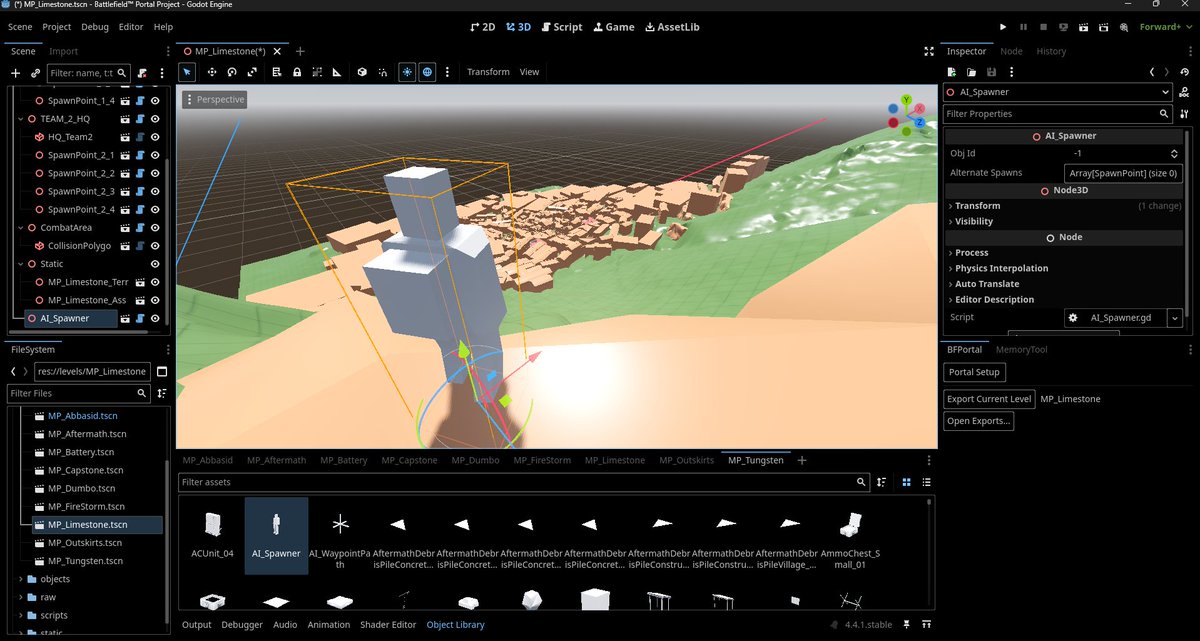Open the sun preview settings icon
The height and width of the screenshot is (641, 1200).
coord(407,72)
